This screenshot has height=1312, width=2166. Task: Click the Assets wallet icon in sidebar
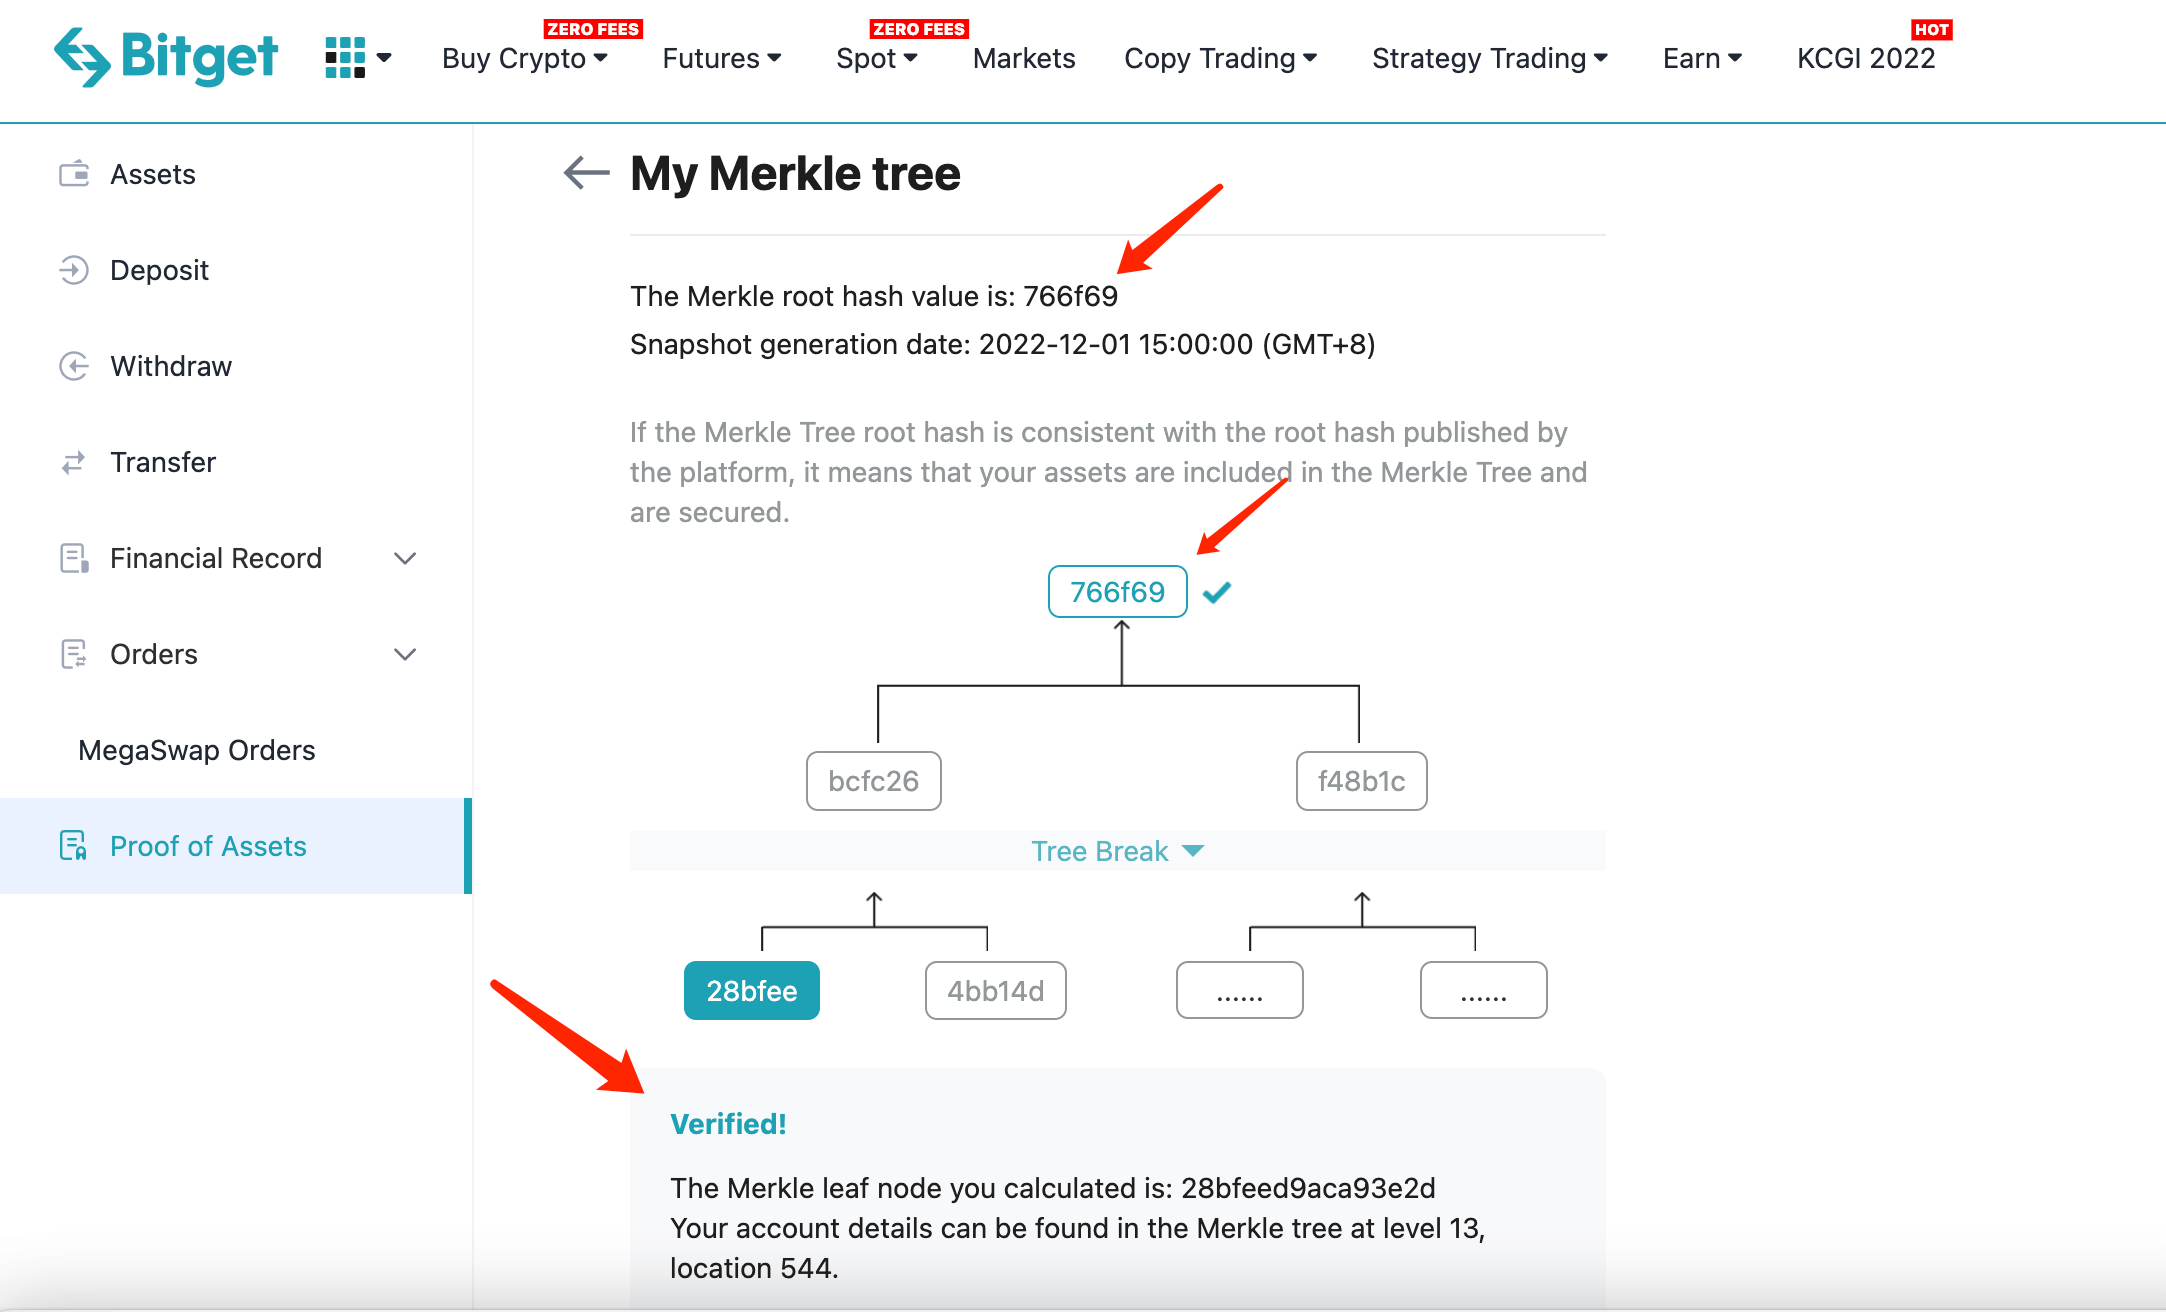(74, 174)
